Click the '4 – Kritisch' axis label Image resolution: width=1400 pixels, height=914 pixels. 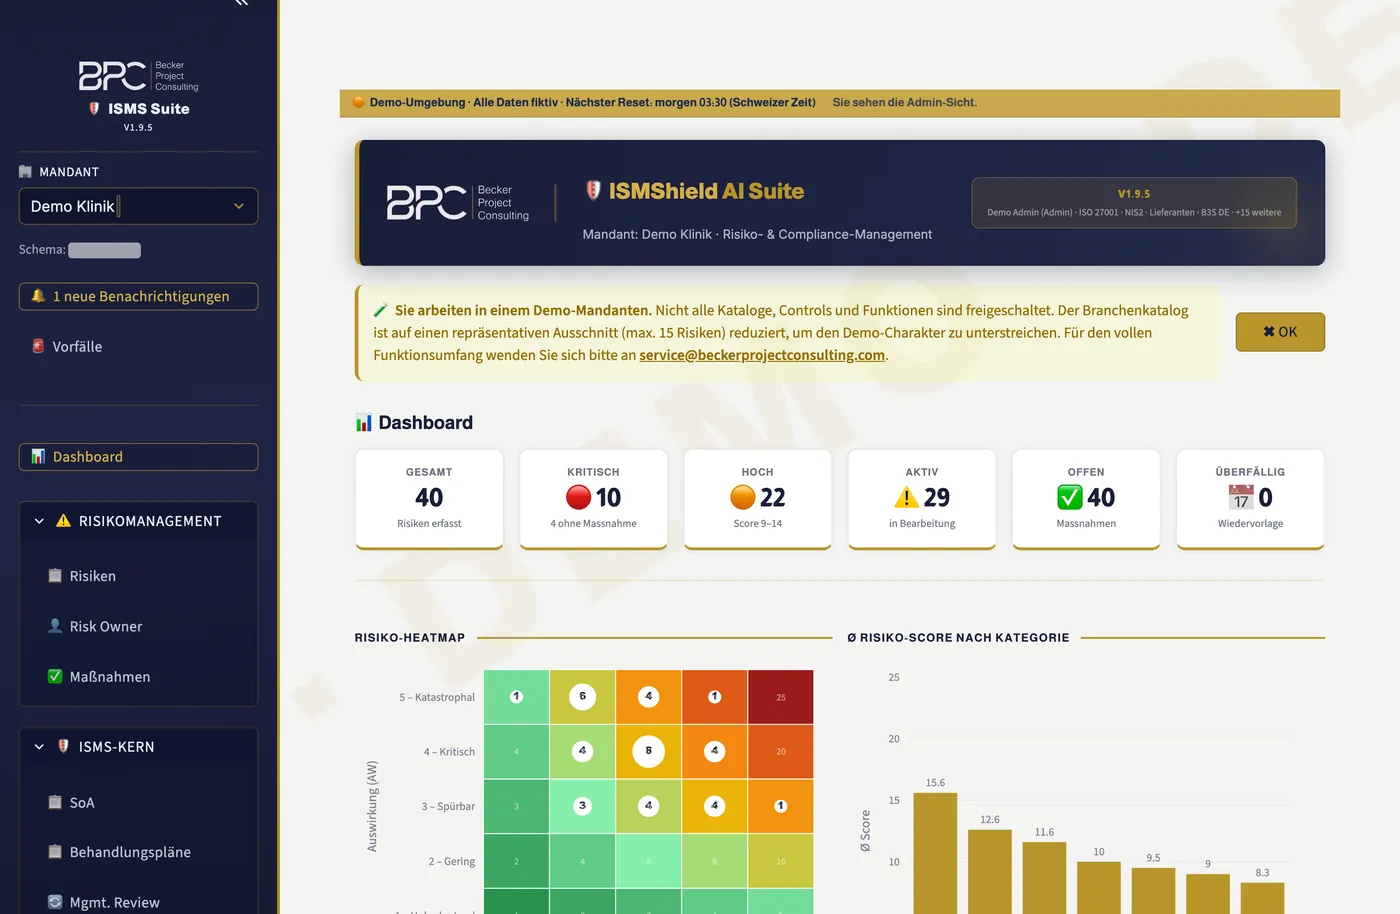click(449, 752)
